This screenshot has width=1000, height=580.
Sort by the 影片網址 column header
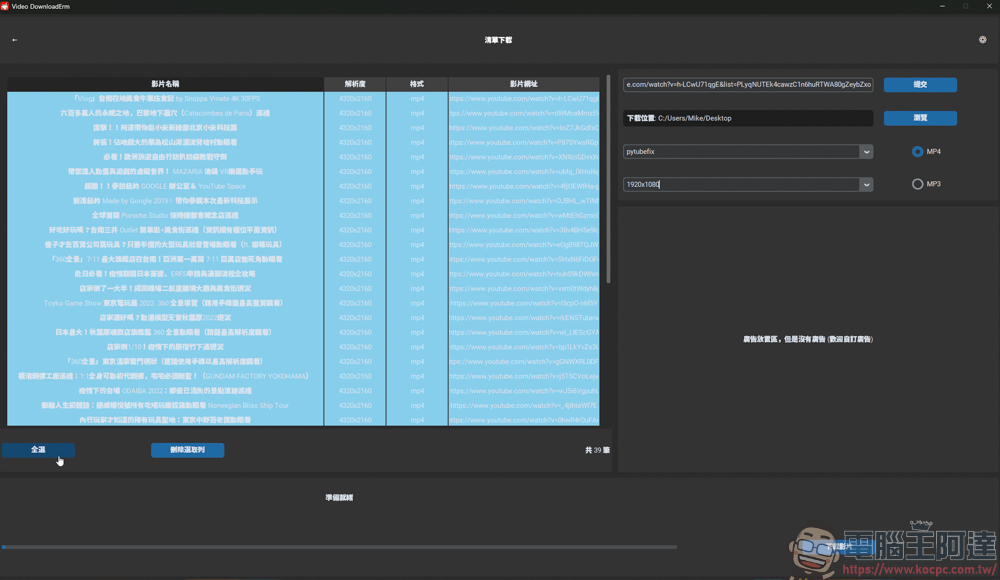pyautogui.click(x=524, y=84)
